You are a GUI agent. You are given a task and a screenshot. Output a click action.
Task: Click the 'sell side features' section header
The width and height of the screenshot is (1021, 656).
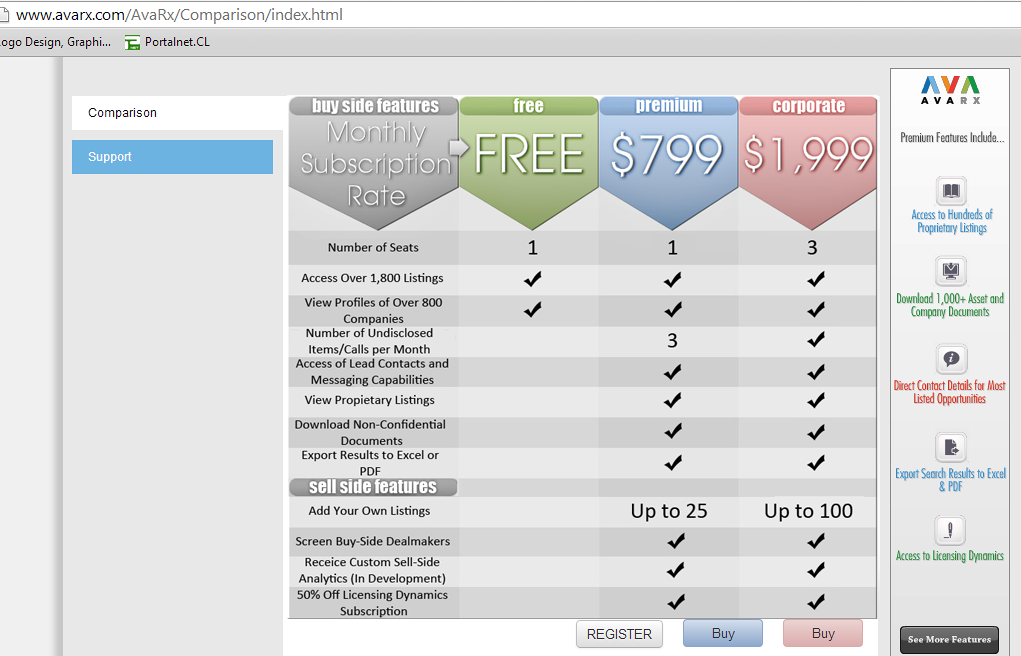[373, 487]
